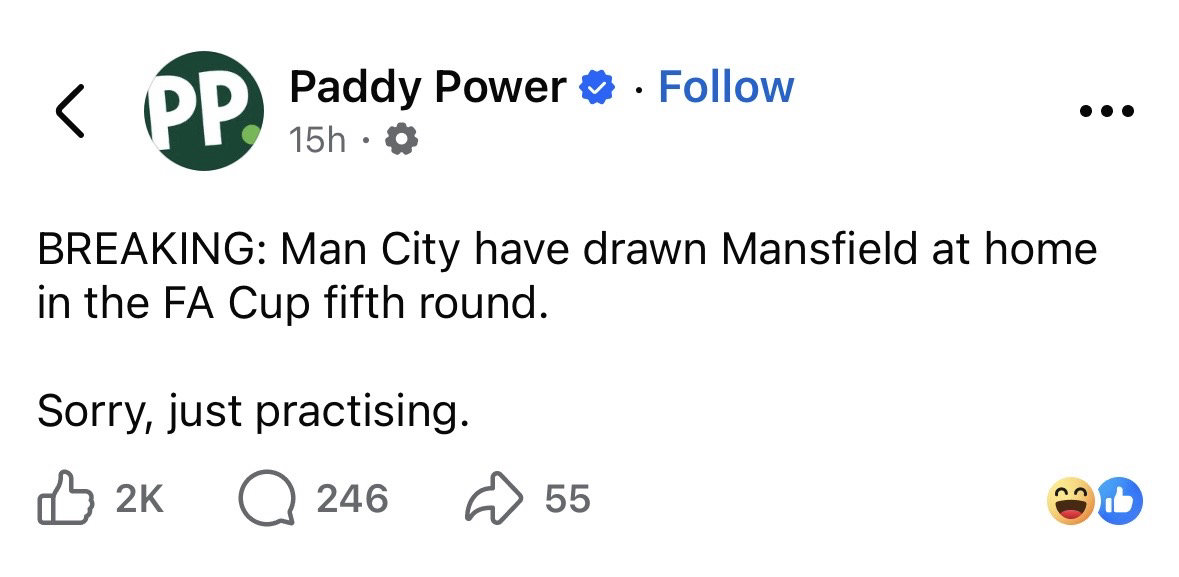Click the 'Sorry, just practising.' line
The image size is (1179, 577).
coord(253,410)
